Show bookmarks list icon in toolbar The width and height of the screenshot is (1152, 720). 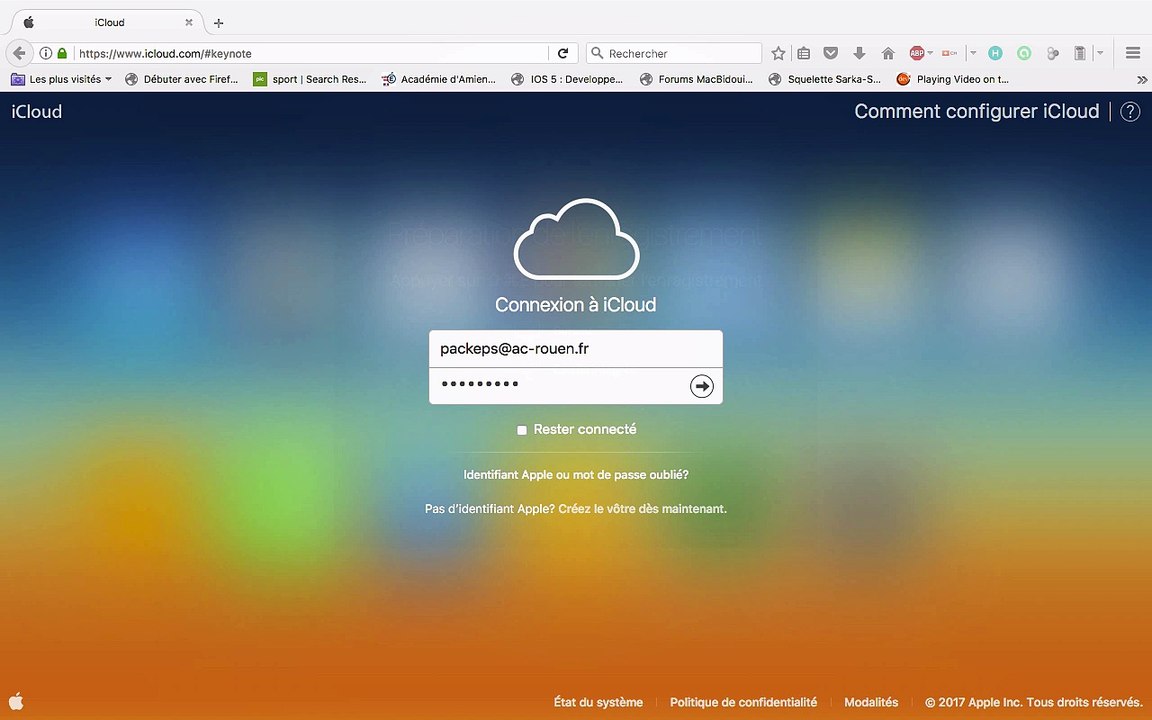804,53
